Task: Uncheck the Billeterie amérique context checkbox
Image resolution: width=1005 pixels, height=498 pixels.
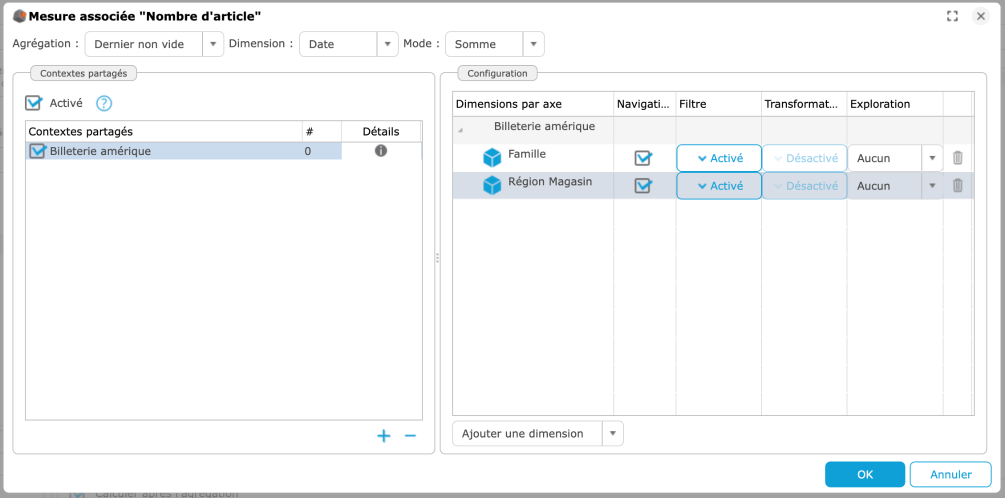Action: (x=38, y=151)
